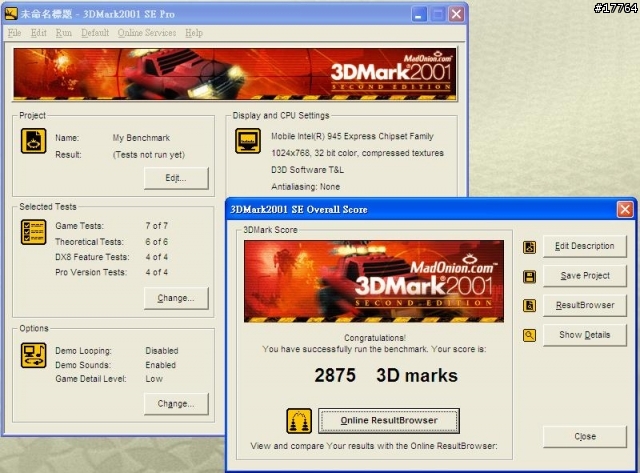Viewport: 640px width, 473px height.
Task: Click Demo Looping 'Disabled' value
Action: point(162,351)
